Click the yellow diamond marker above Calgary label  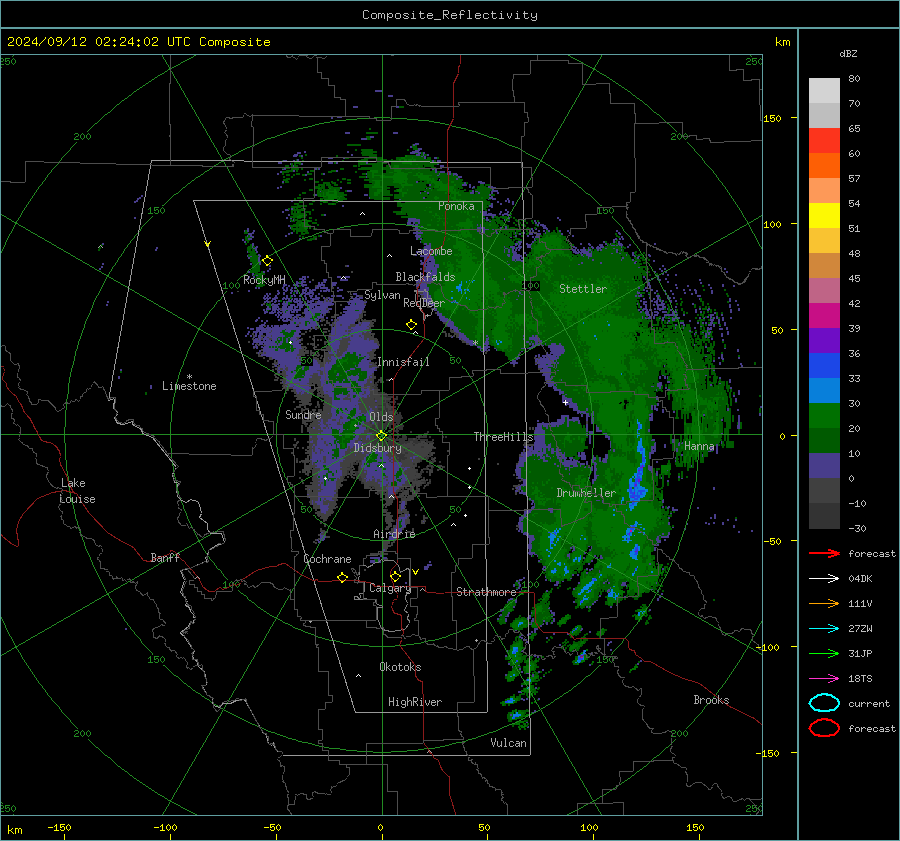pos(395,576)
